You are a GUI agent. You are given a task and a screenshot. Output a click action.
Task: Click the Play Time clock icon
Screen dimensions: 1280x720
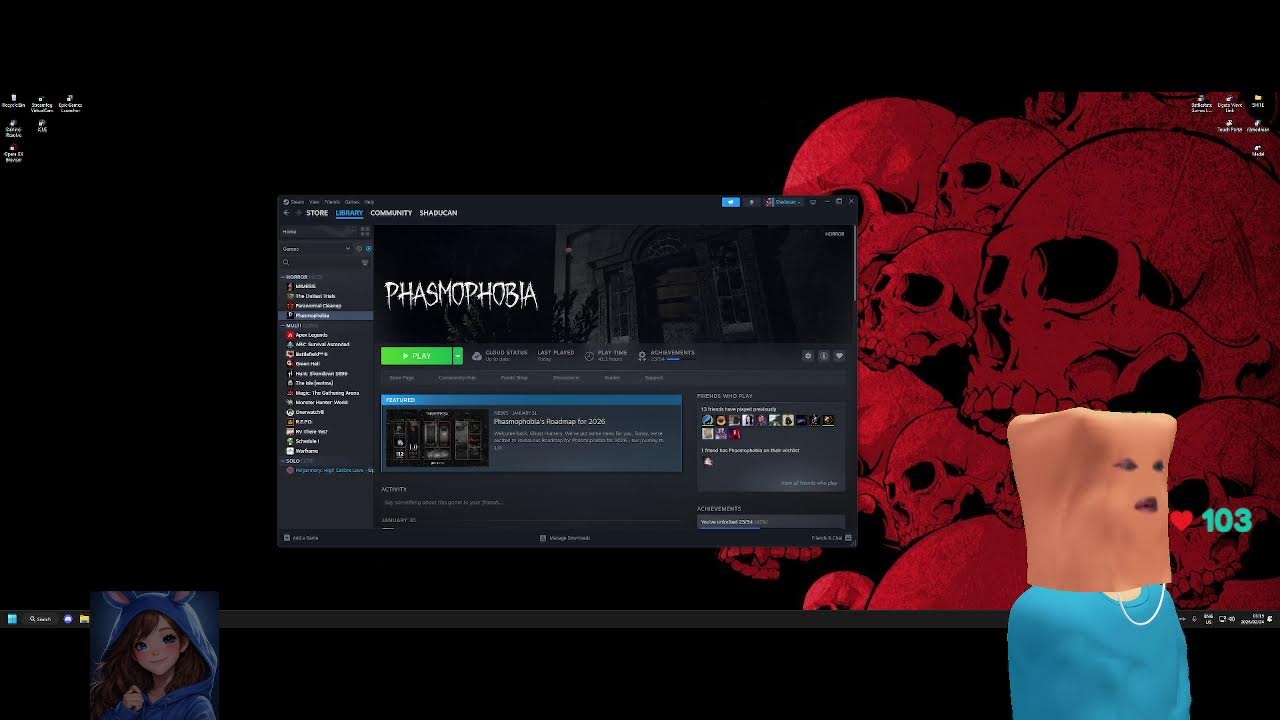(589, 356)
